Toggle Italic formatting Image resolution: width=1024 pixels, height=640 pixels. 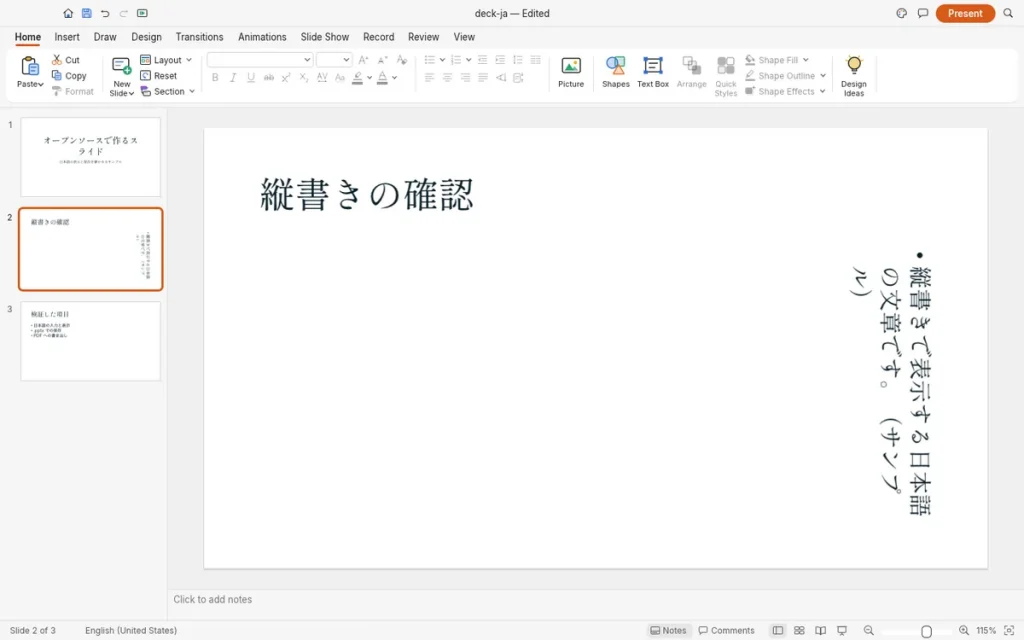[232, 77]
